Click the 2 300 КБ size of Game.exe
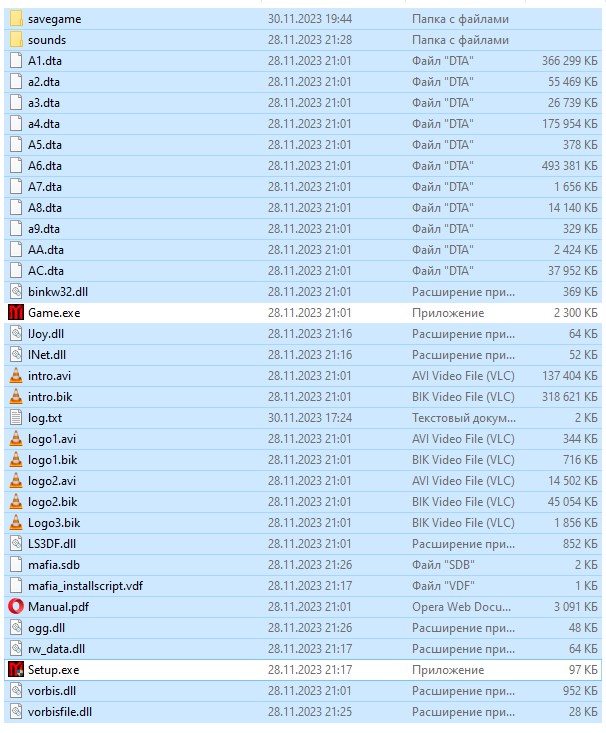The image size is (606, 733). tap(576, 313)
